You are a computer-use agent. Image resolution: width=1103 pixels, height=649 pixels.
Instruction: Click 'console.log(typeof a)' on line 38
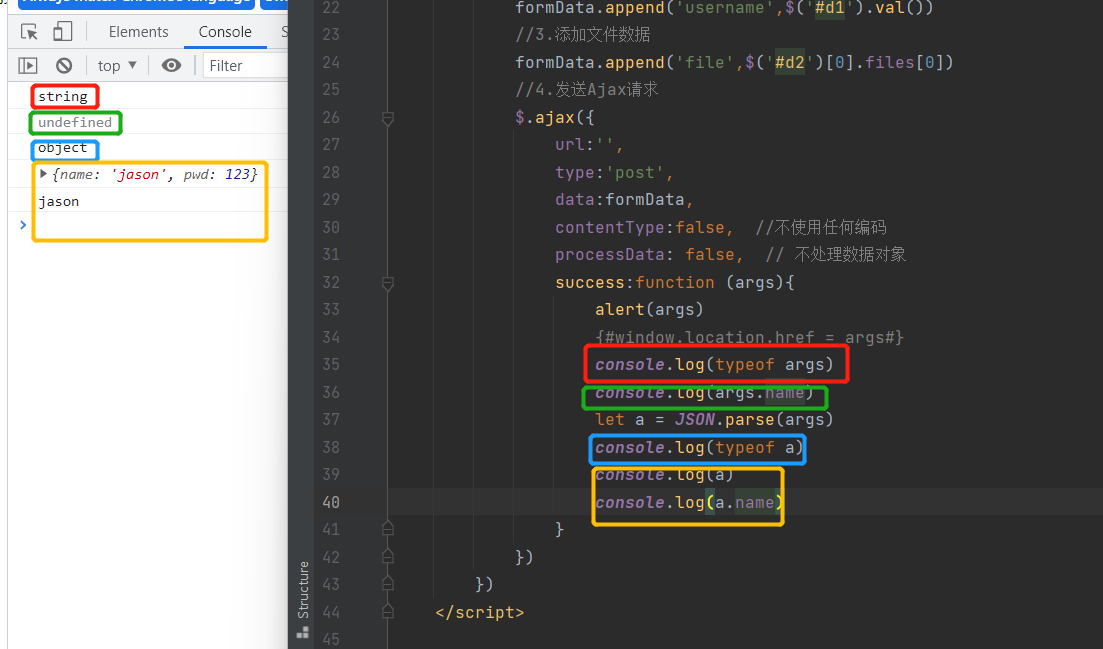click(x=699, y=447)
